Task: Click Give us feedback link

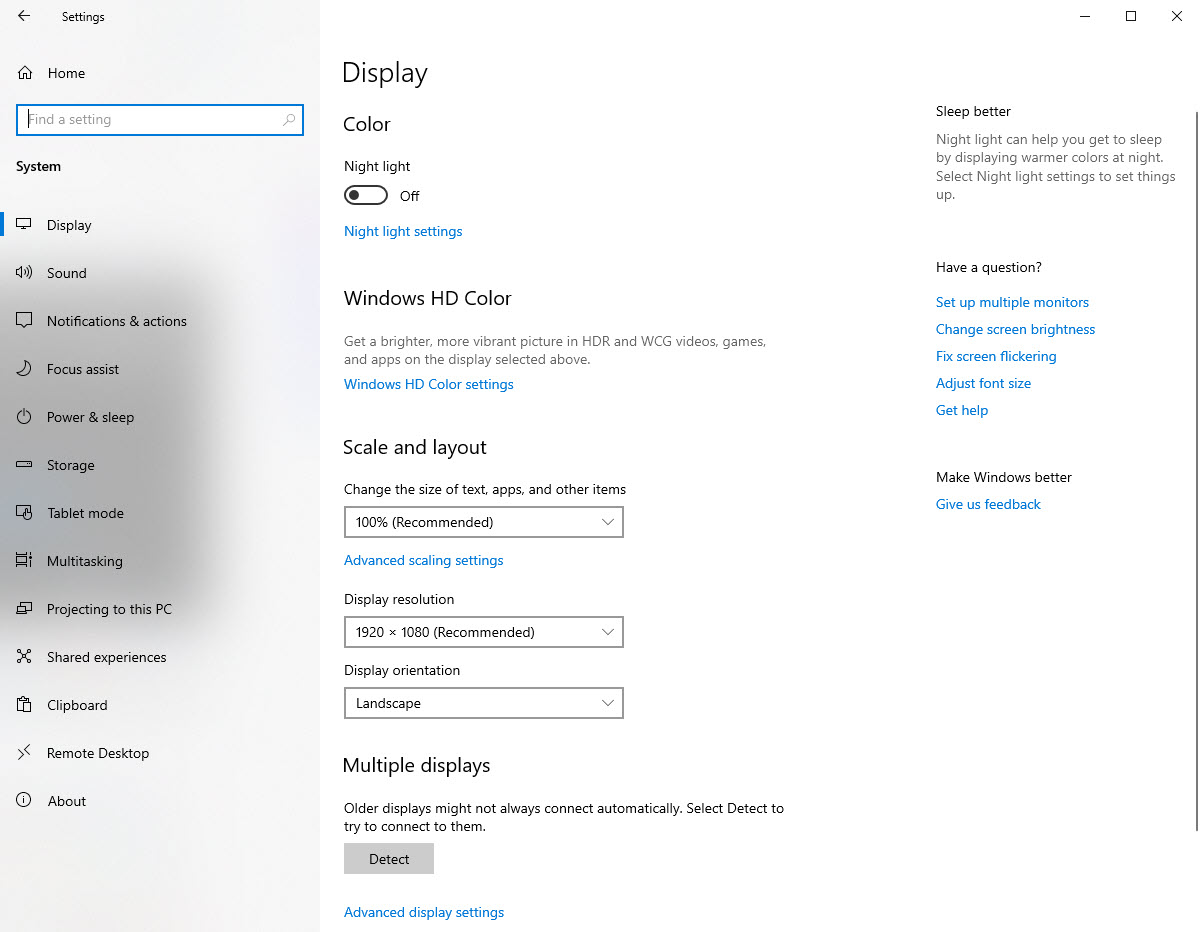Action: tap(988, 504)
